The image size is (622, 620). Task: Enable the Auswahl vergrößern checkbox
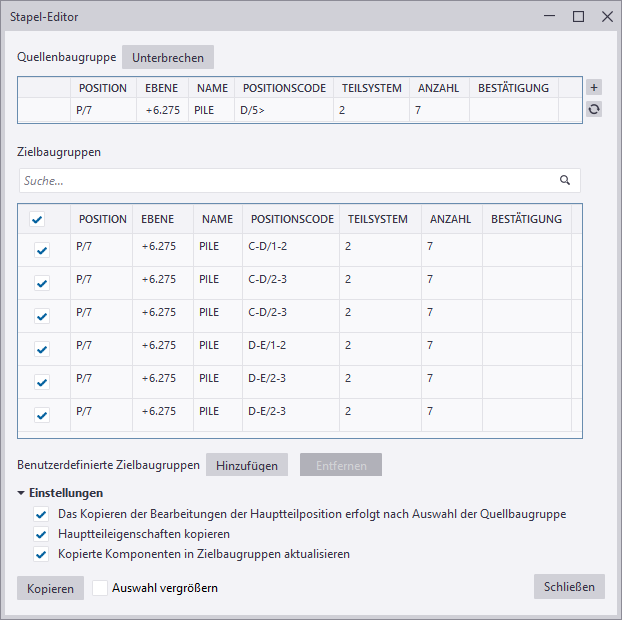[100, 588]
